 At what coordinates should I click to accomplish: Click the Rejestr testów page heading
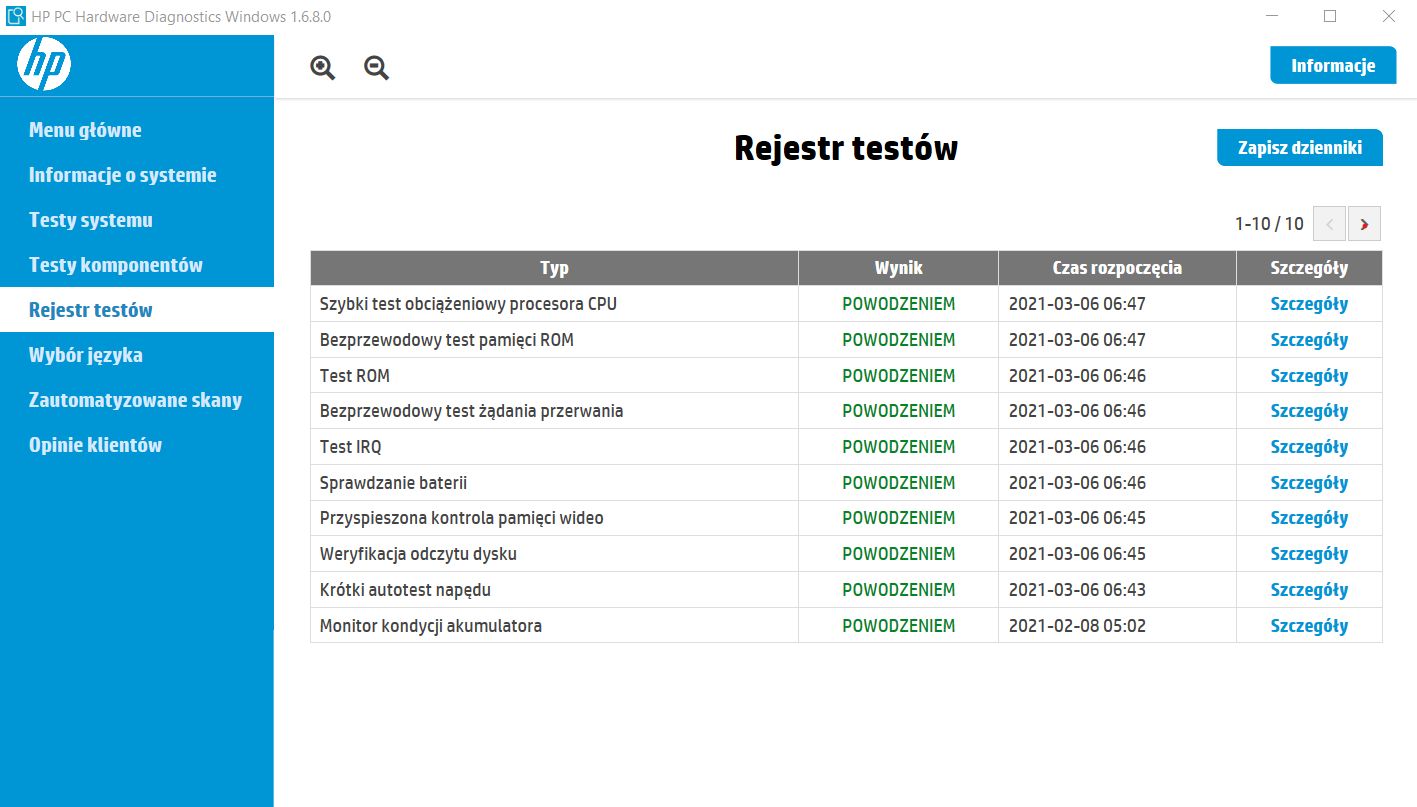(846, 148)
